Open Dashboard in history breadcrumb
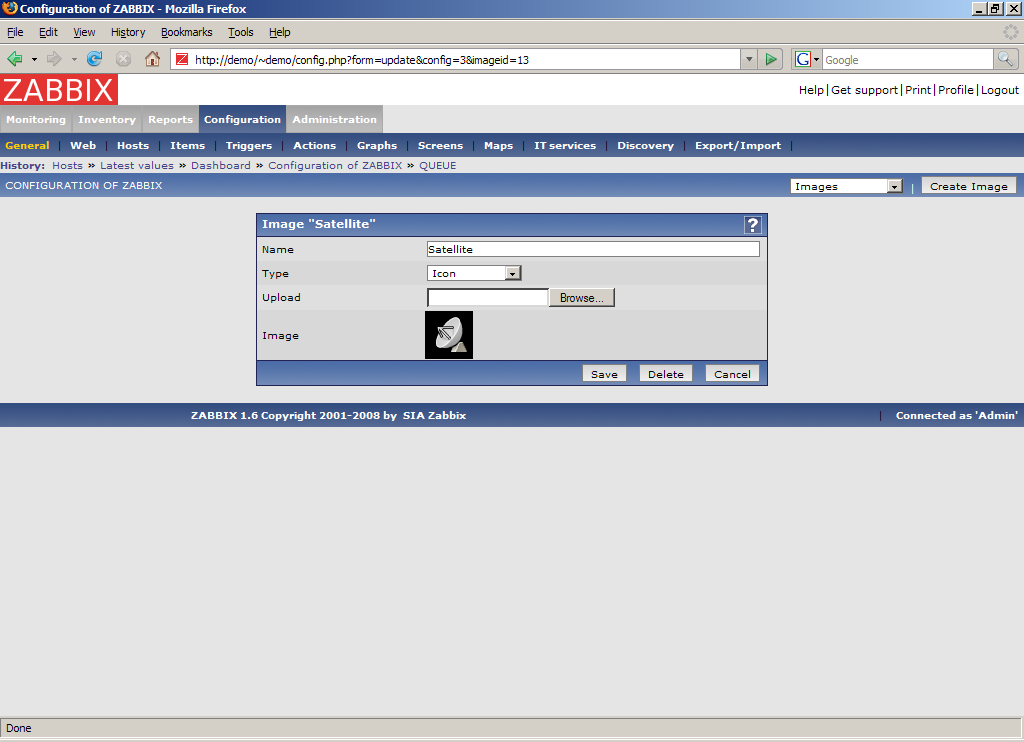The width and height of the screenshot is (1024, 742). (221, 165)
